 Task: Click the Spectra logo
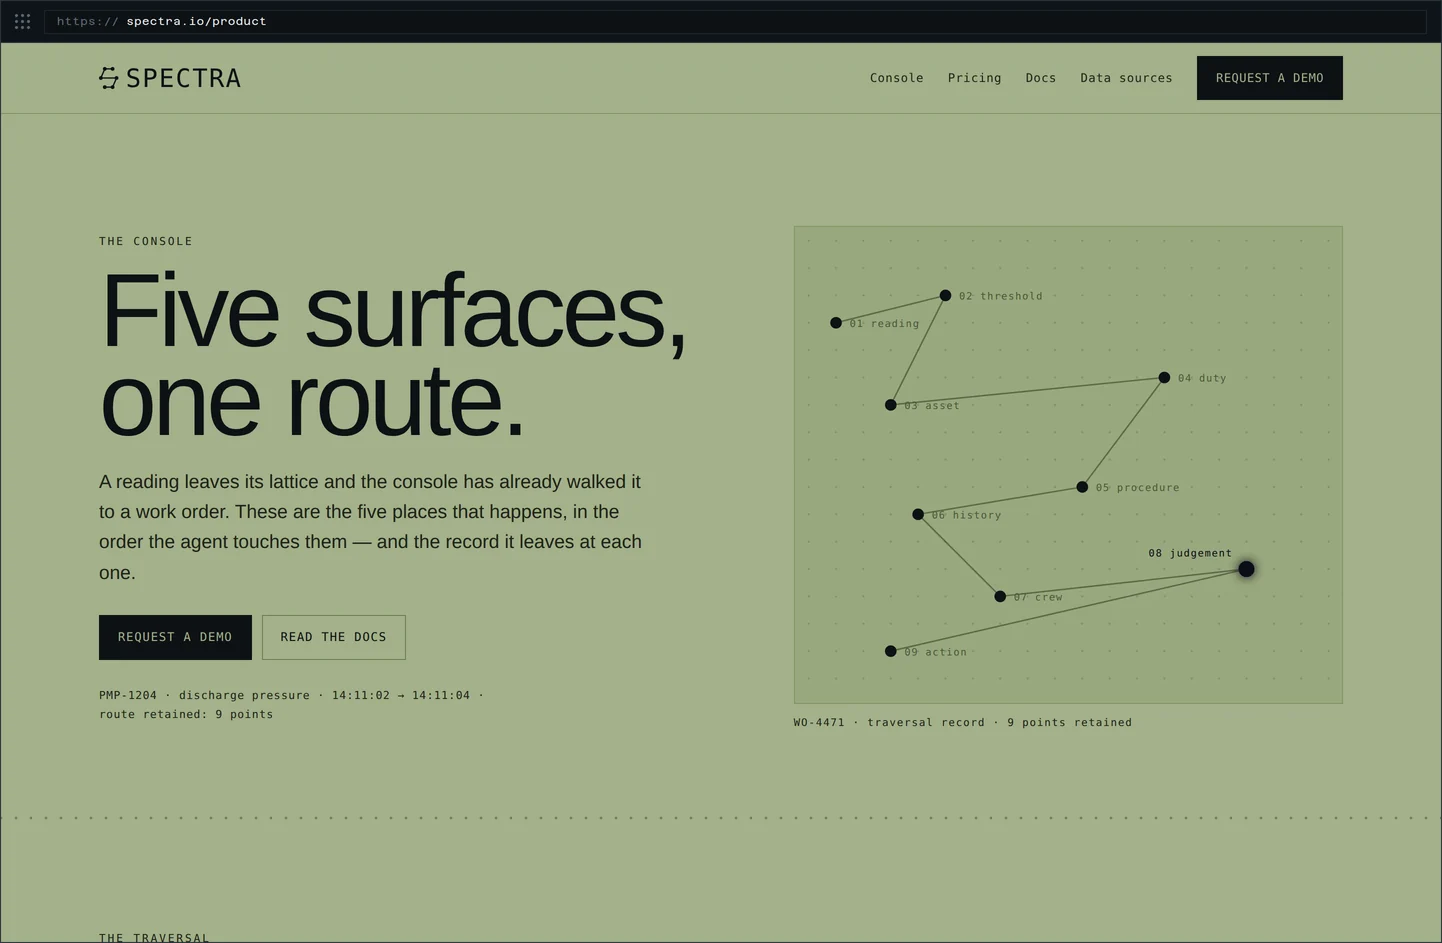tap(170, 78)
